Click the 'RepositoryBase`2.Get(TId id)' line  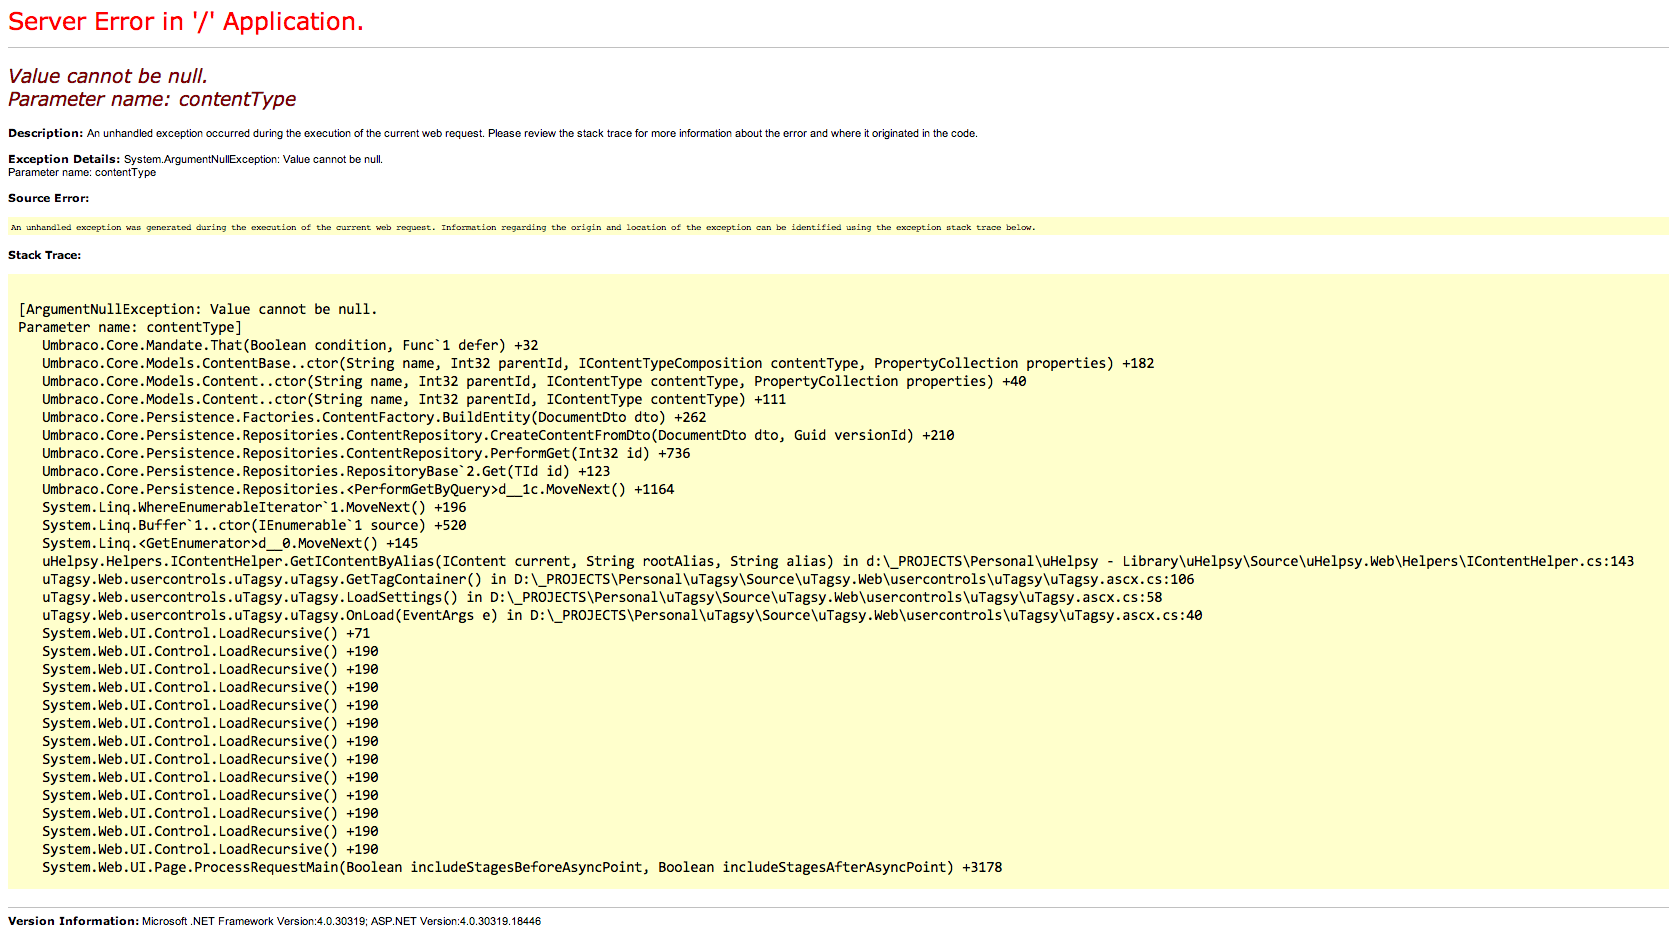(326, 471)
